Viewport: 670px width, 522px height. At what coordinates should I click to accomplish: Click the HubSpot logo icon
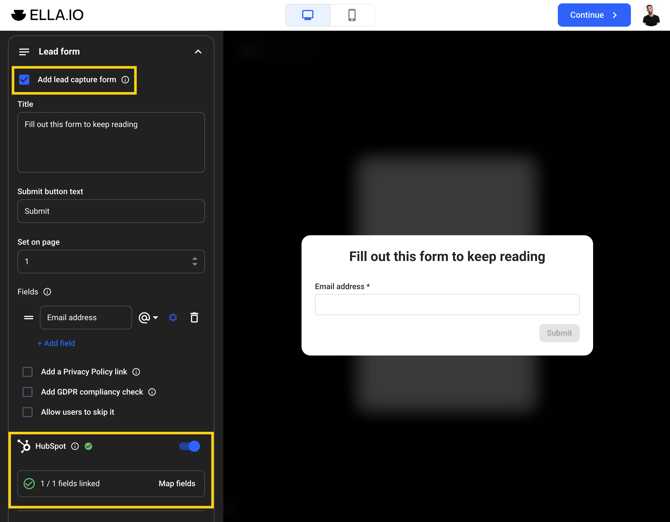point(24,446)
